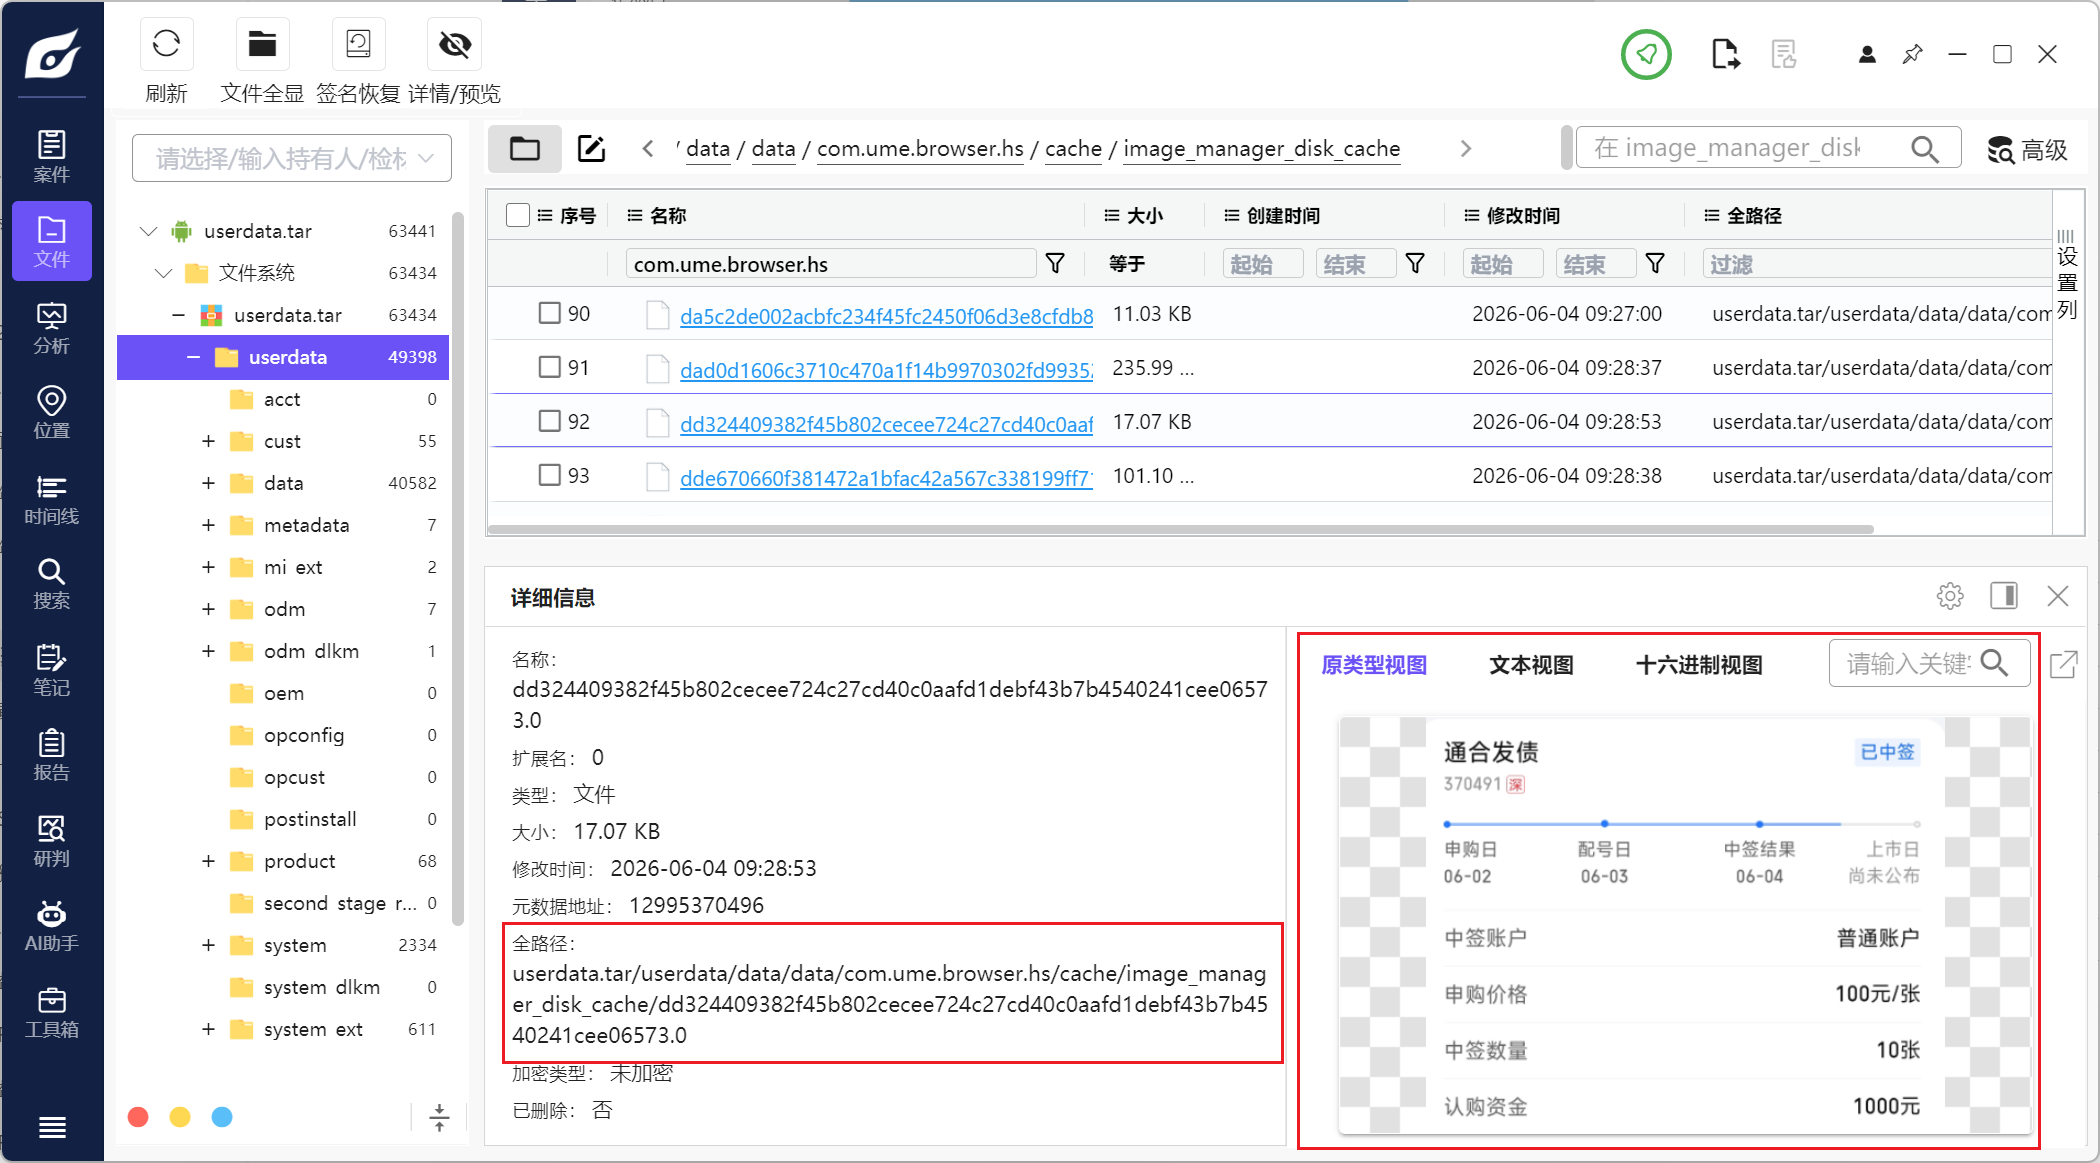Expand the system folder

208,945
